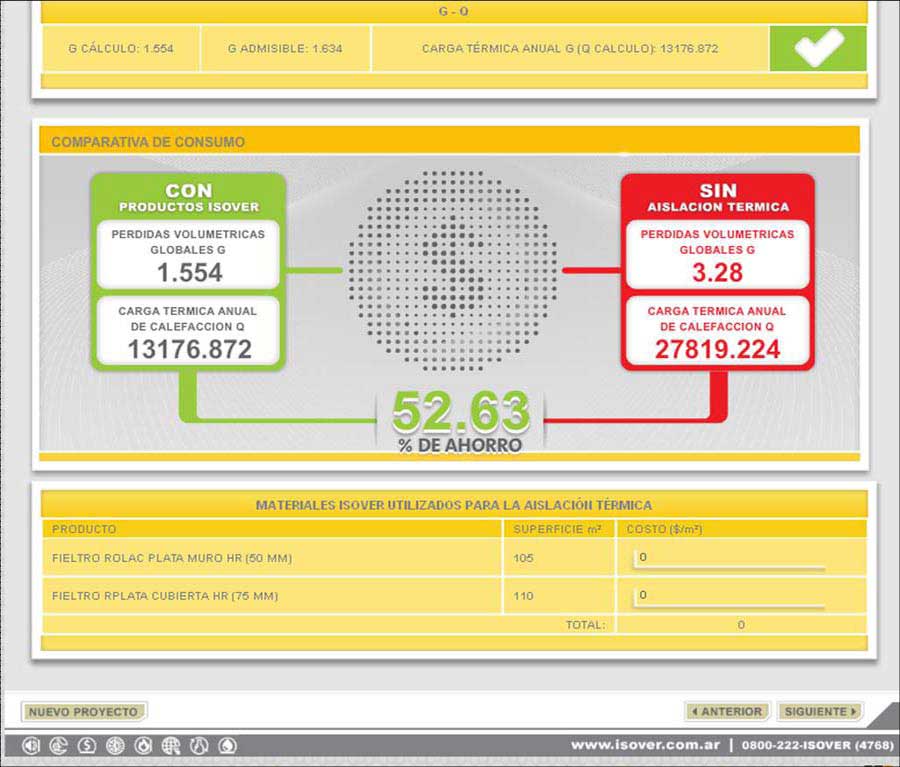Click cost field for Fieltro Rolac Plata Muro
This screenshot has height=767, width=900.
[x=728, y=558]
